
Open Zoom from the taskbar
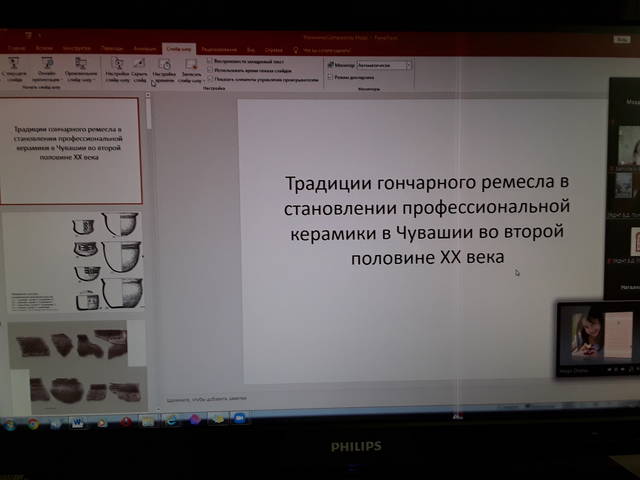pos(239,418)
